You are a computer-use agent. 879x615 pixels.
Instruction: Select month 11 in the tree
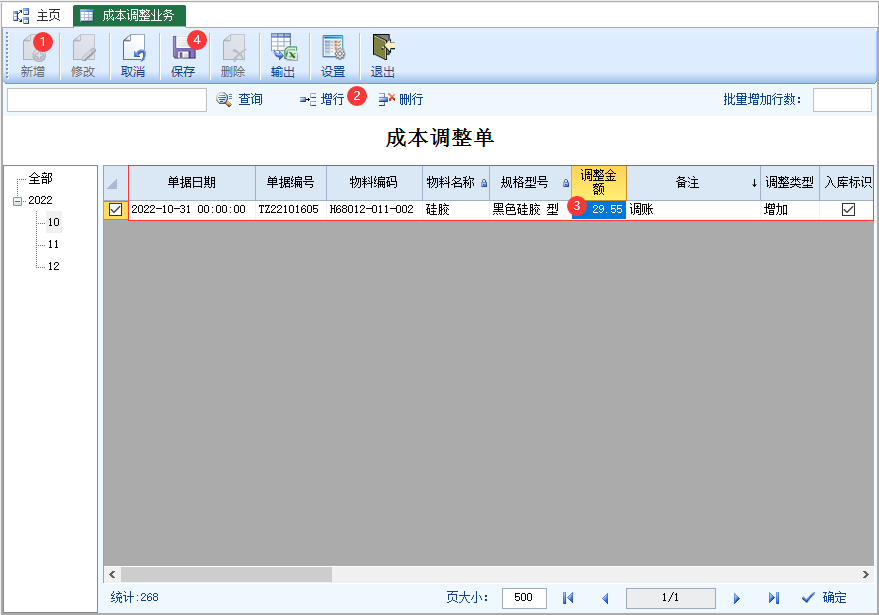click(x=53, y=244)
